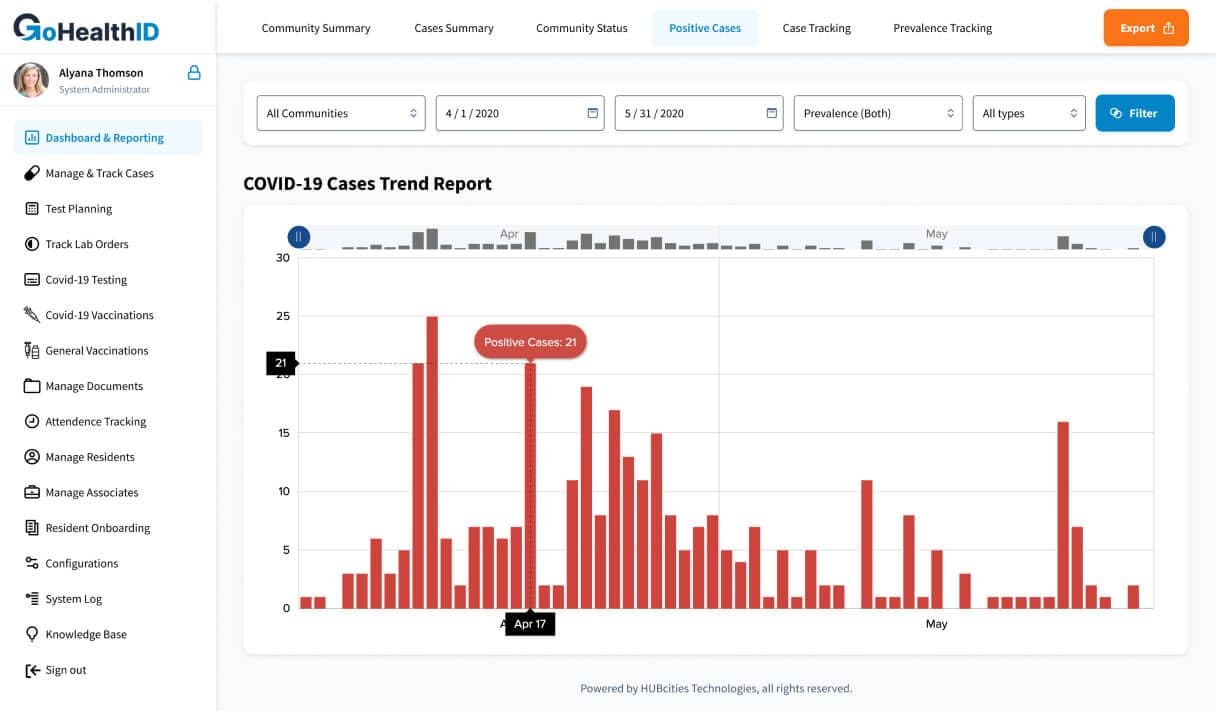Click the folder icon for Manage Documents
The width and height of the screenshot is (1216, 711).
[x=31, y=386]
